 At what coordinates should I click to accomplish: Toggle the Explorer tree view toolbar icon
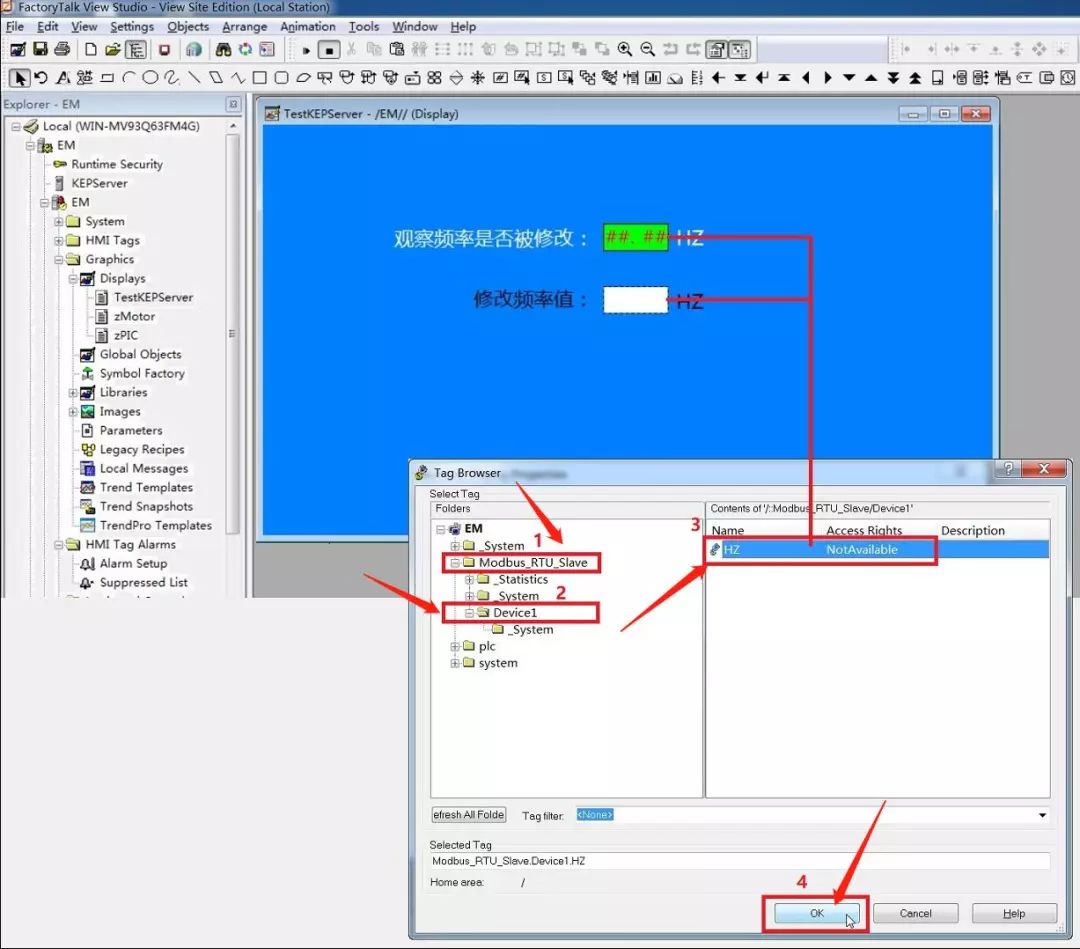pyautogui.click(x=136, y=50)
